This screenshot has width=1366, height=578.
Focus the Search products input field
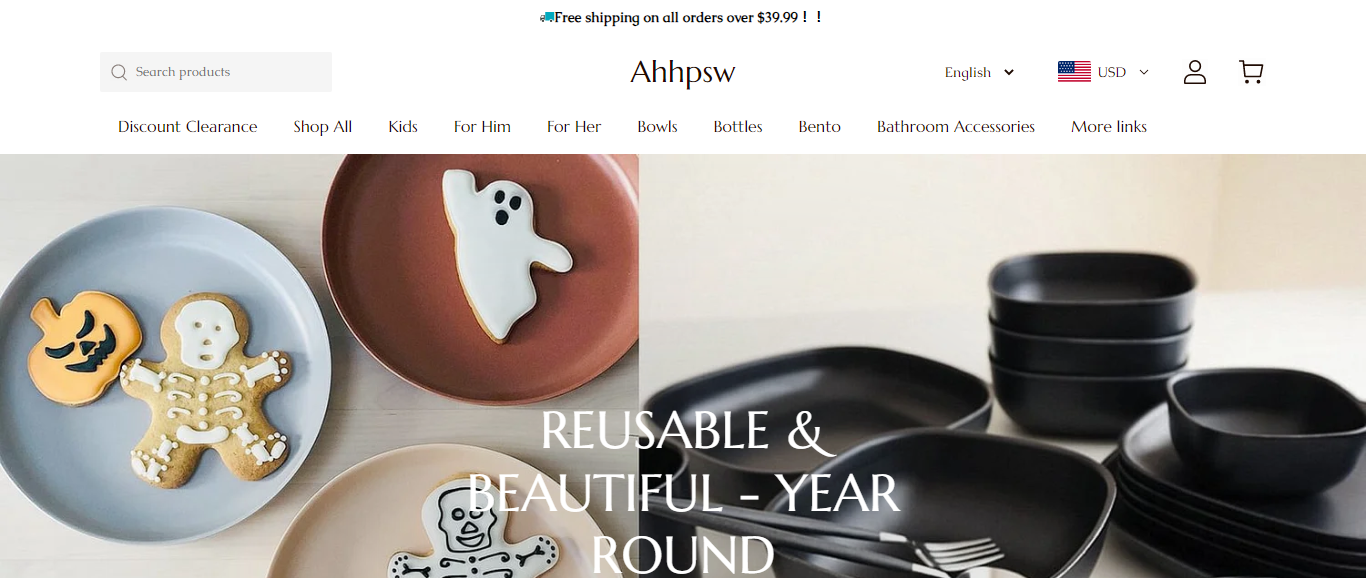pyautogui.click(x=216, y=72)
